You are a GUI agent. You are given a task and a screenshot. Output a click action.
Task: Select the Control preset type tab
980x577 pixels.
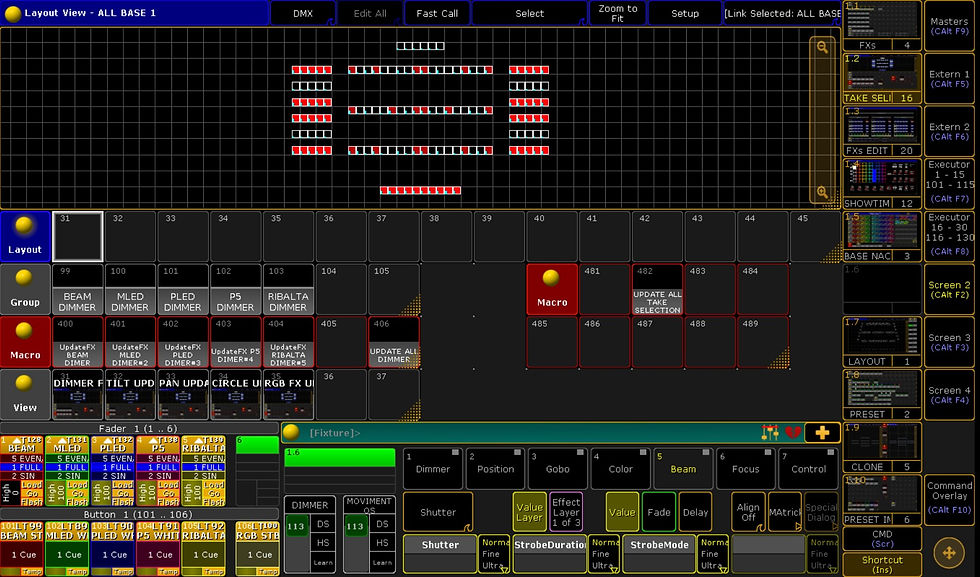pos(808,469)
